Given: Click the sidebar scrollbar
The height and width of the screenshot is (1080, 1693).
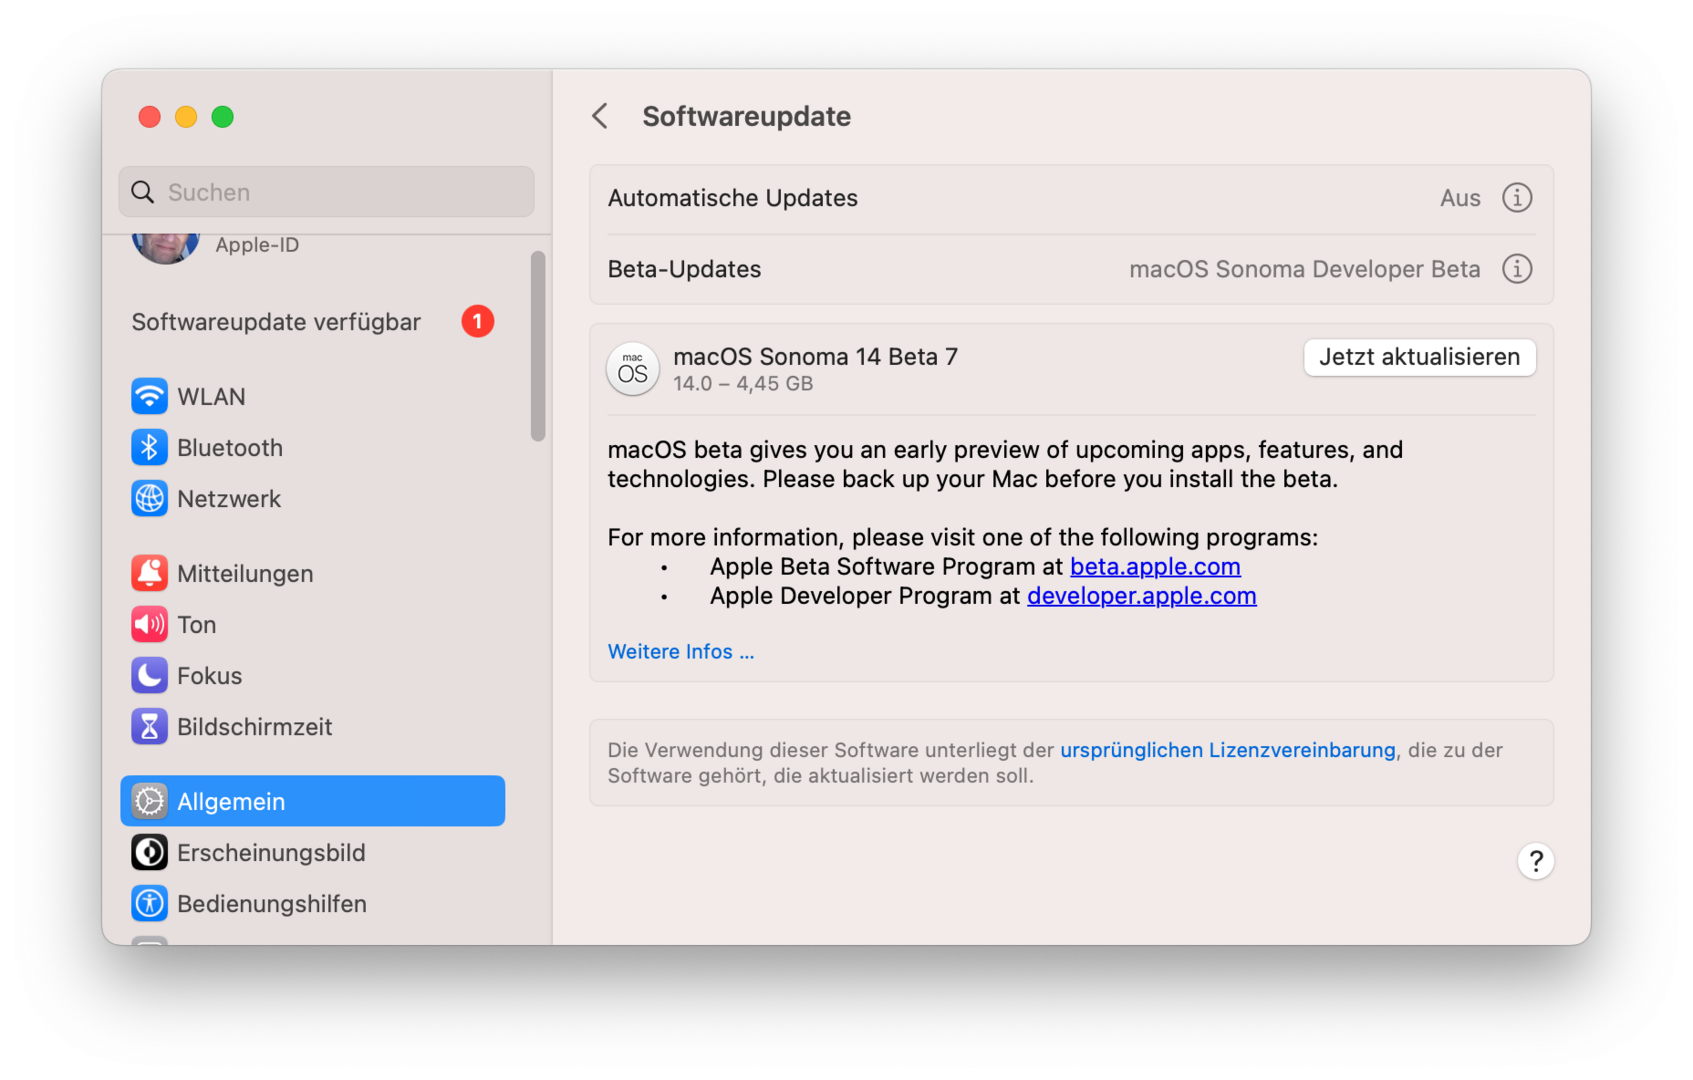Looking at the screenshot, I should [538, 345].
